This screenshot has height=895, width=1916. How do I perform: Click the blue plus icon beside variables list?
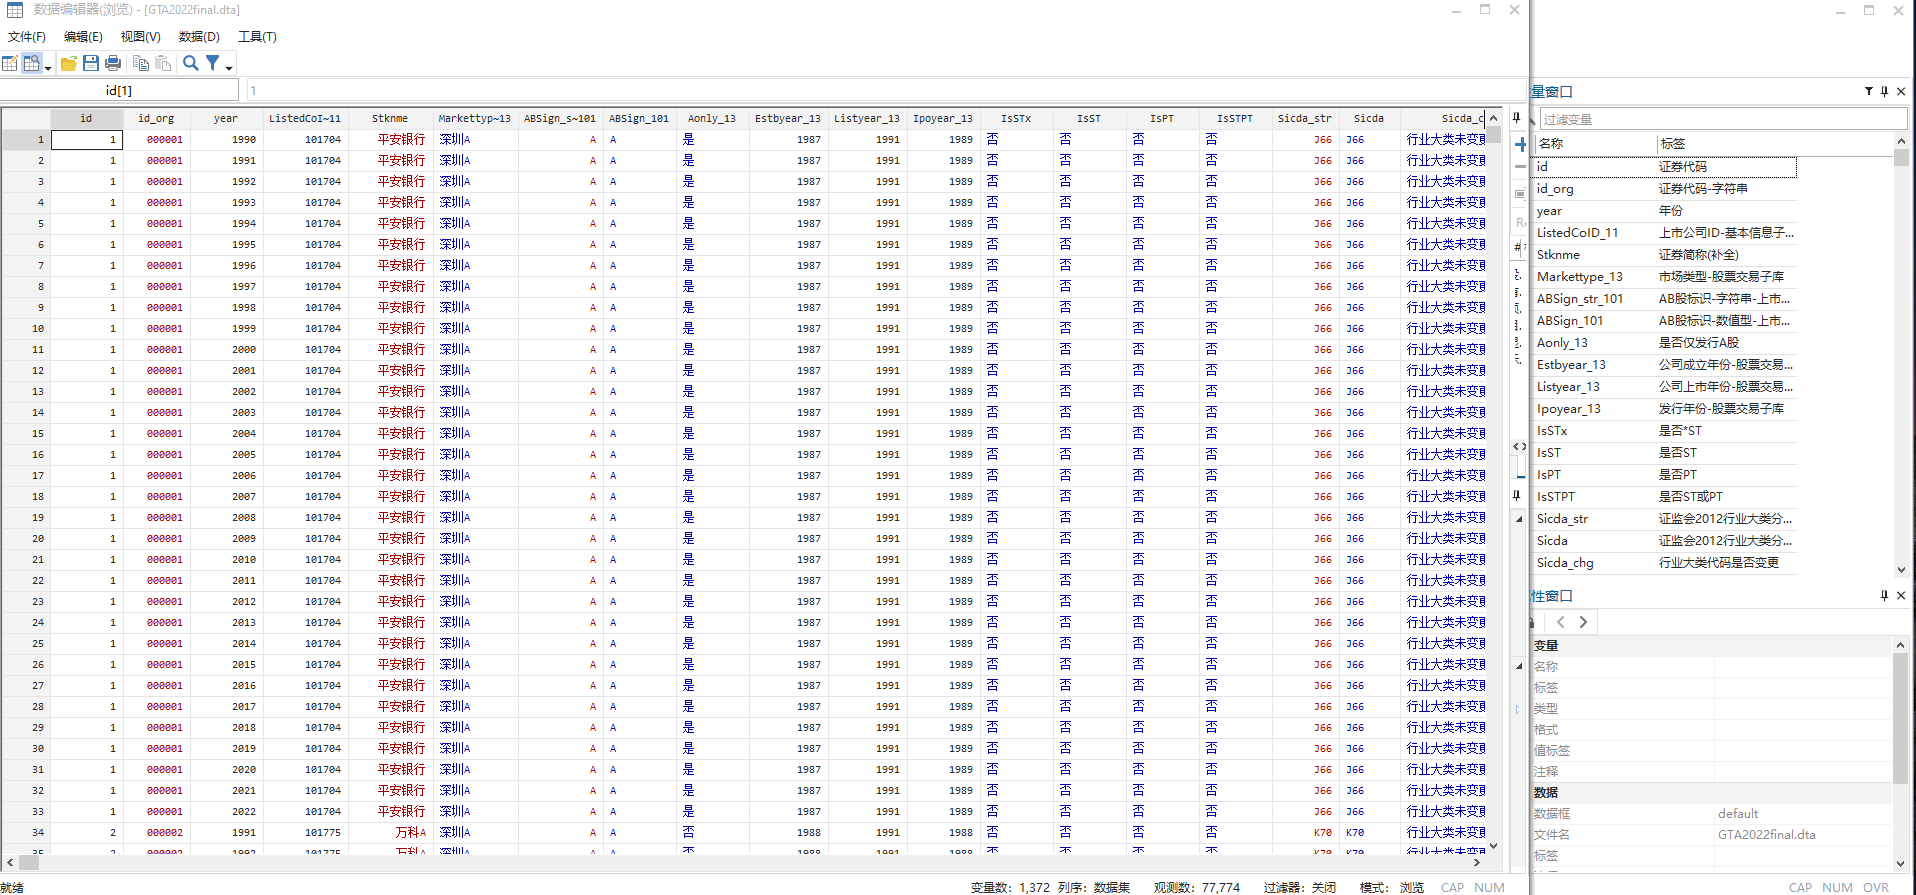[1521, 144]
